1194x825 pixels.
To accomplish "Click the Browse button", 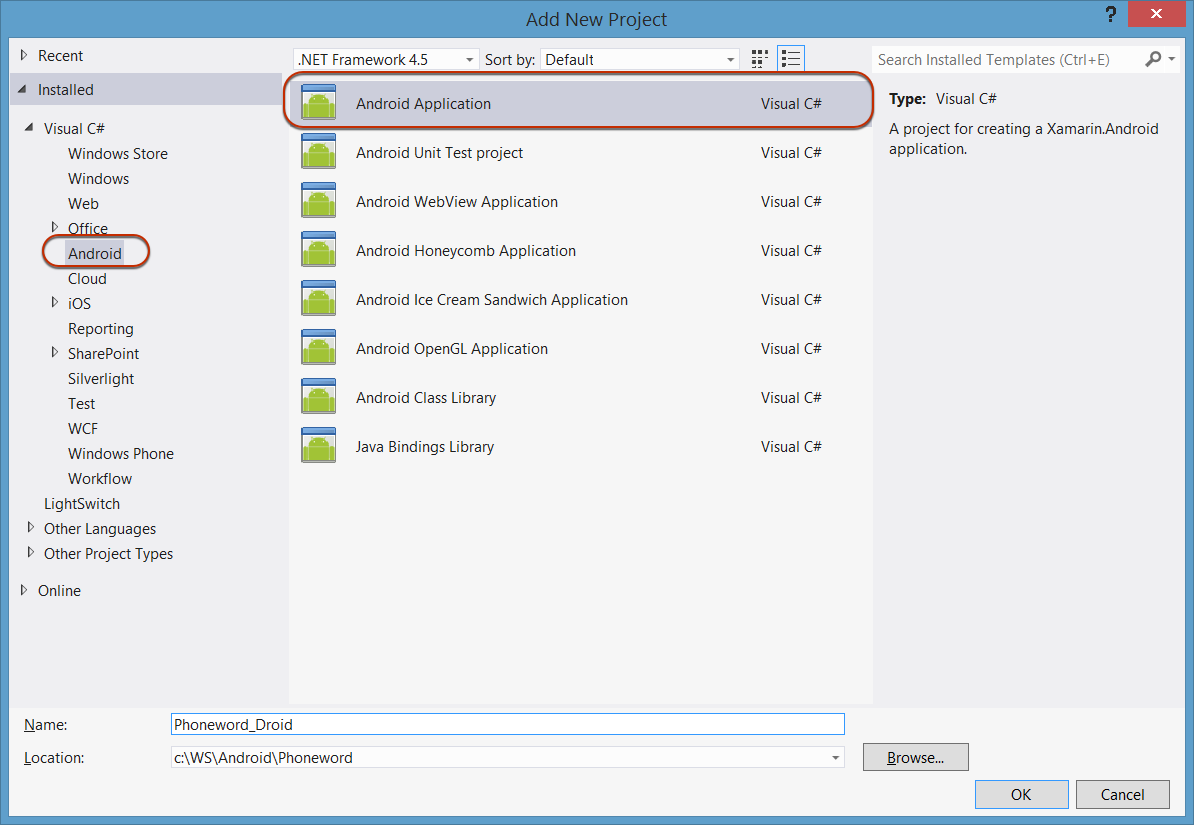I will (x=915, y=758).
